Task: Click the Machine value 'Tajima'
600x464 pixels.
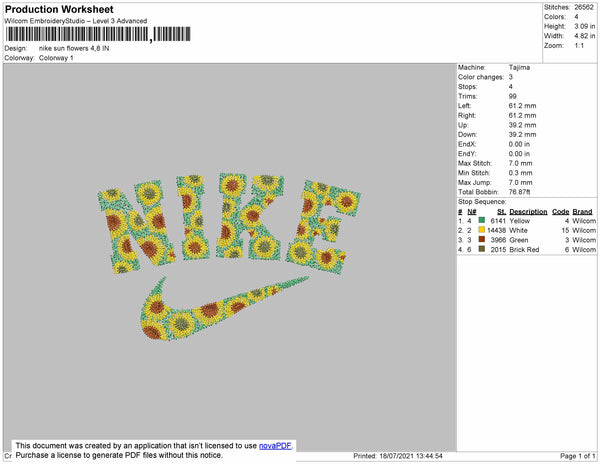Action: point(519,67)
